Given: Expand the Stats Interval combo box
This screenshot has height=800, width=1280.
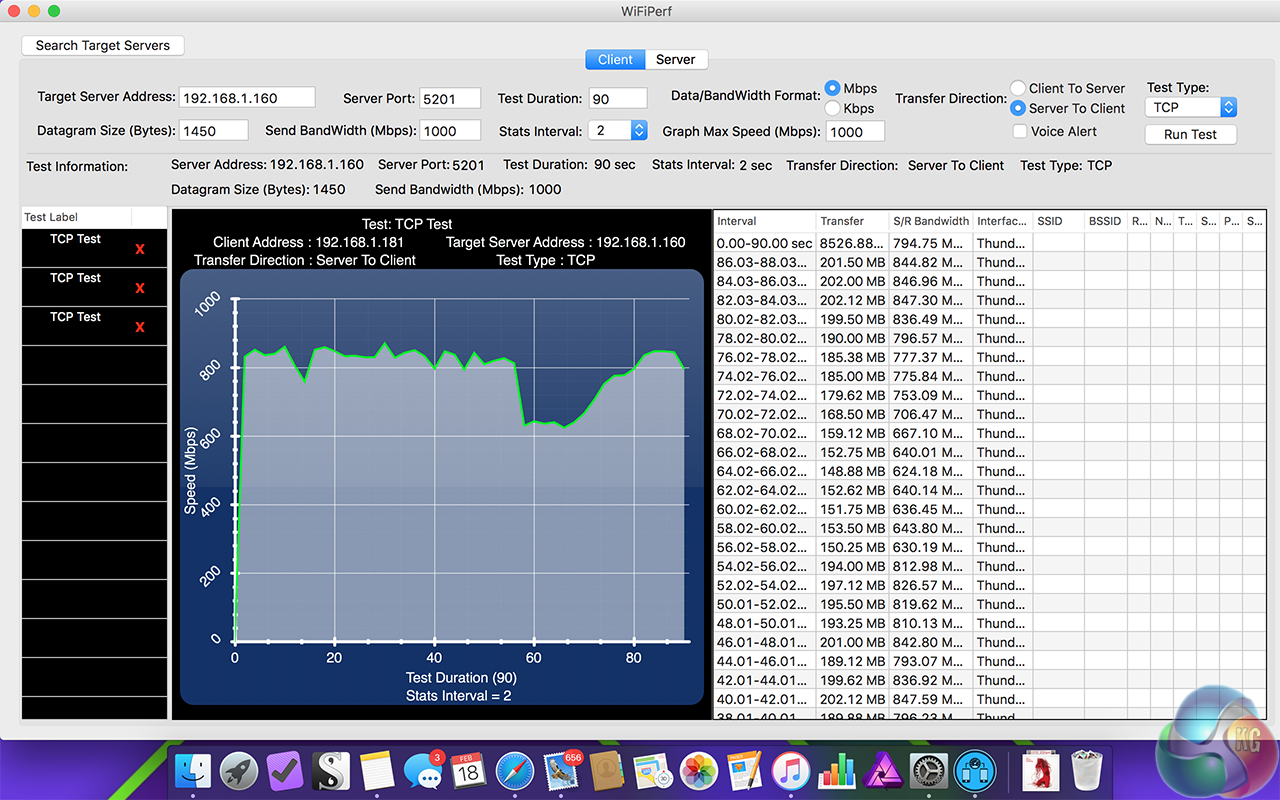Looking at the screenshot, I should pyautogui.click(x=638, y=130).
